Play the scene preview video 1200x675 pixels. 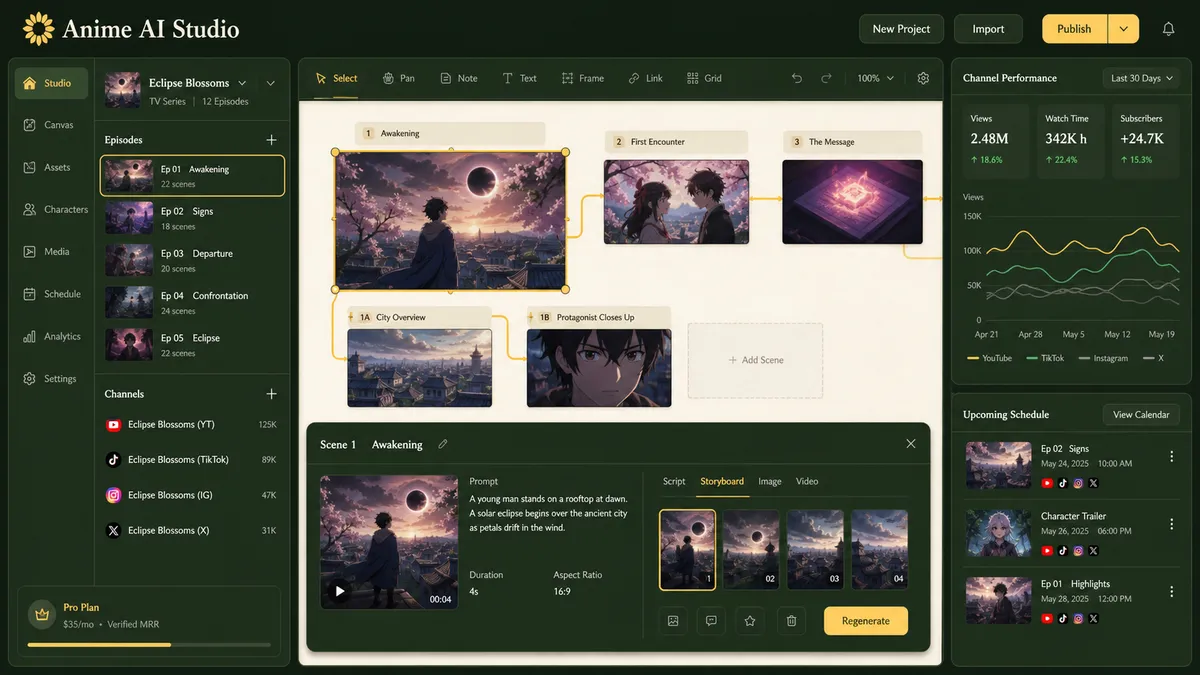[x=340, y=591]
